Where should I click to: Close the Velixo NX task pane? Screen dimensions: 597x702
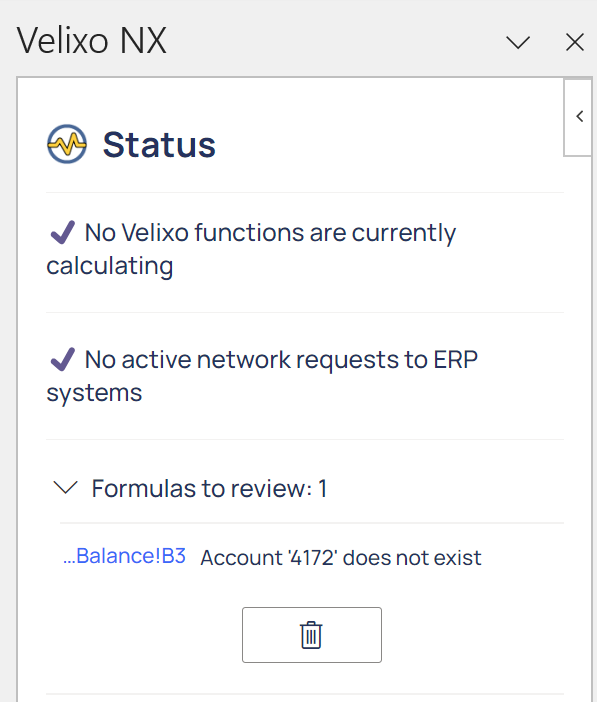click(x=575, y=42)
